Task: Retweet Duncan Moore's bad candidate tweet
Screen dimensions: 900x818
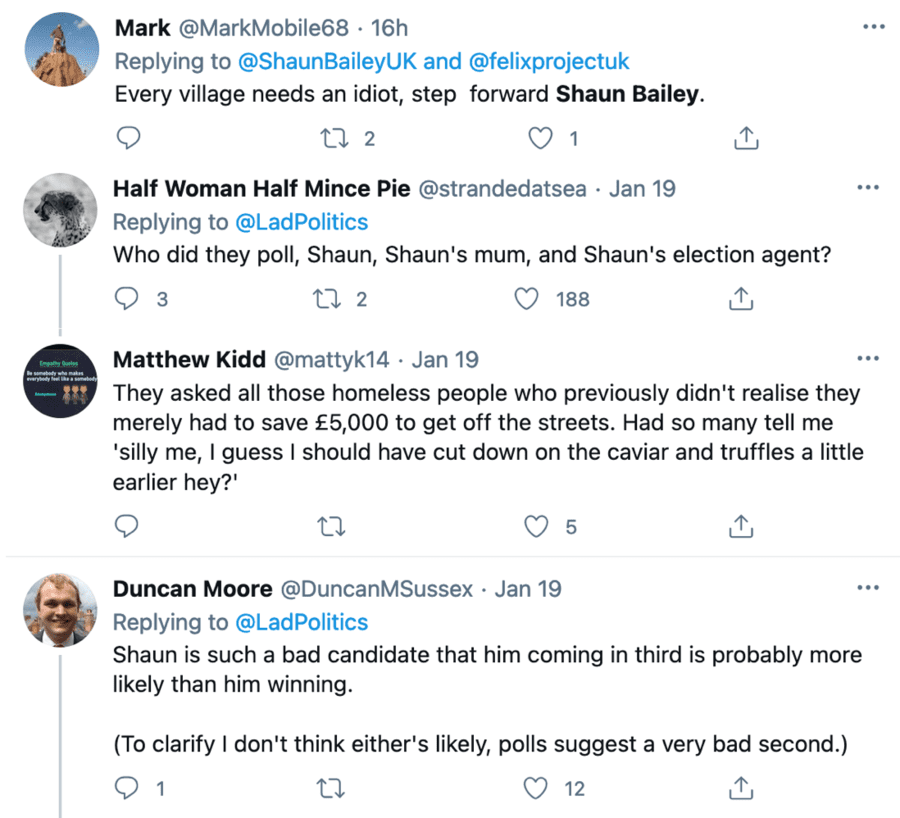Action: (x=328, y=789)
